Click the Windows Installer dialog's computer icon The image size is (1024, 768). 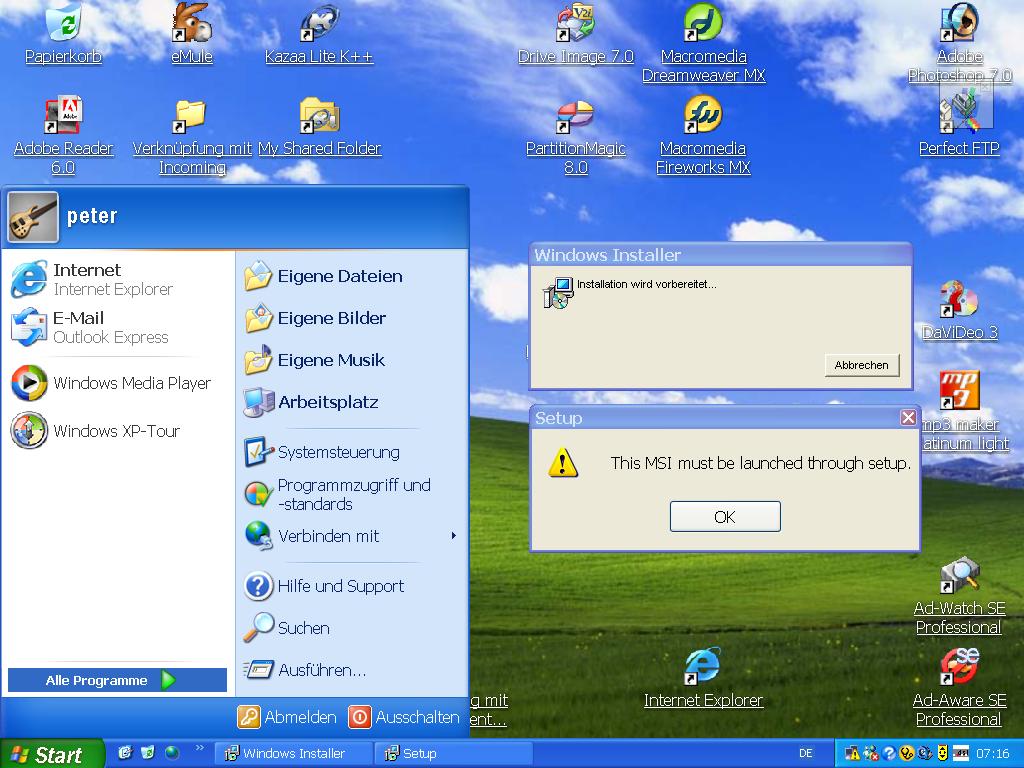pos(558,293)
